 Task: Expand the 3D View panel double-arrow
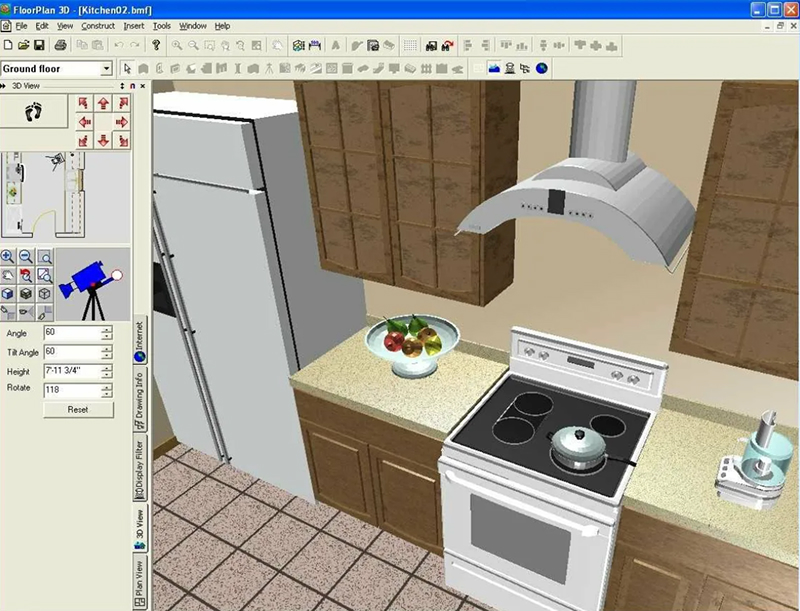(3, 86)
